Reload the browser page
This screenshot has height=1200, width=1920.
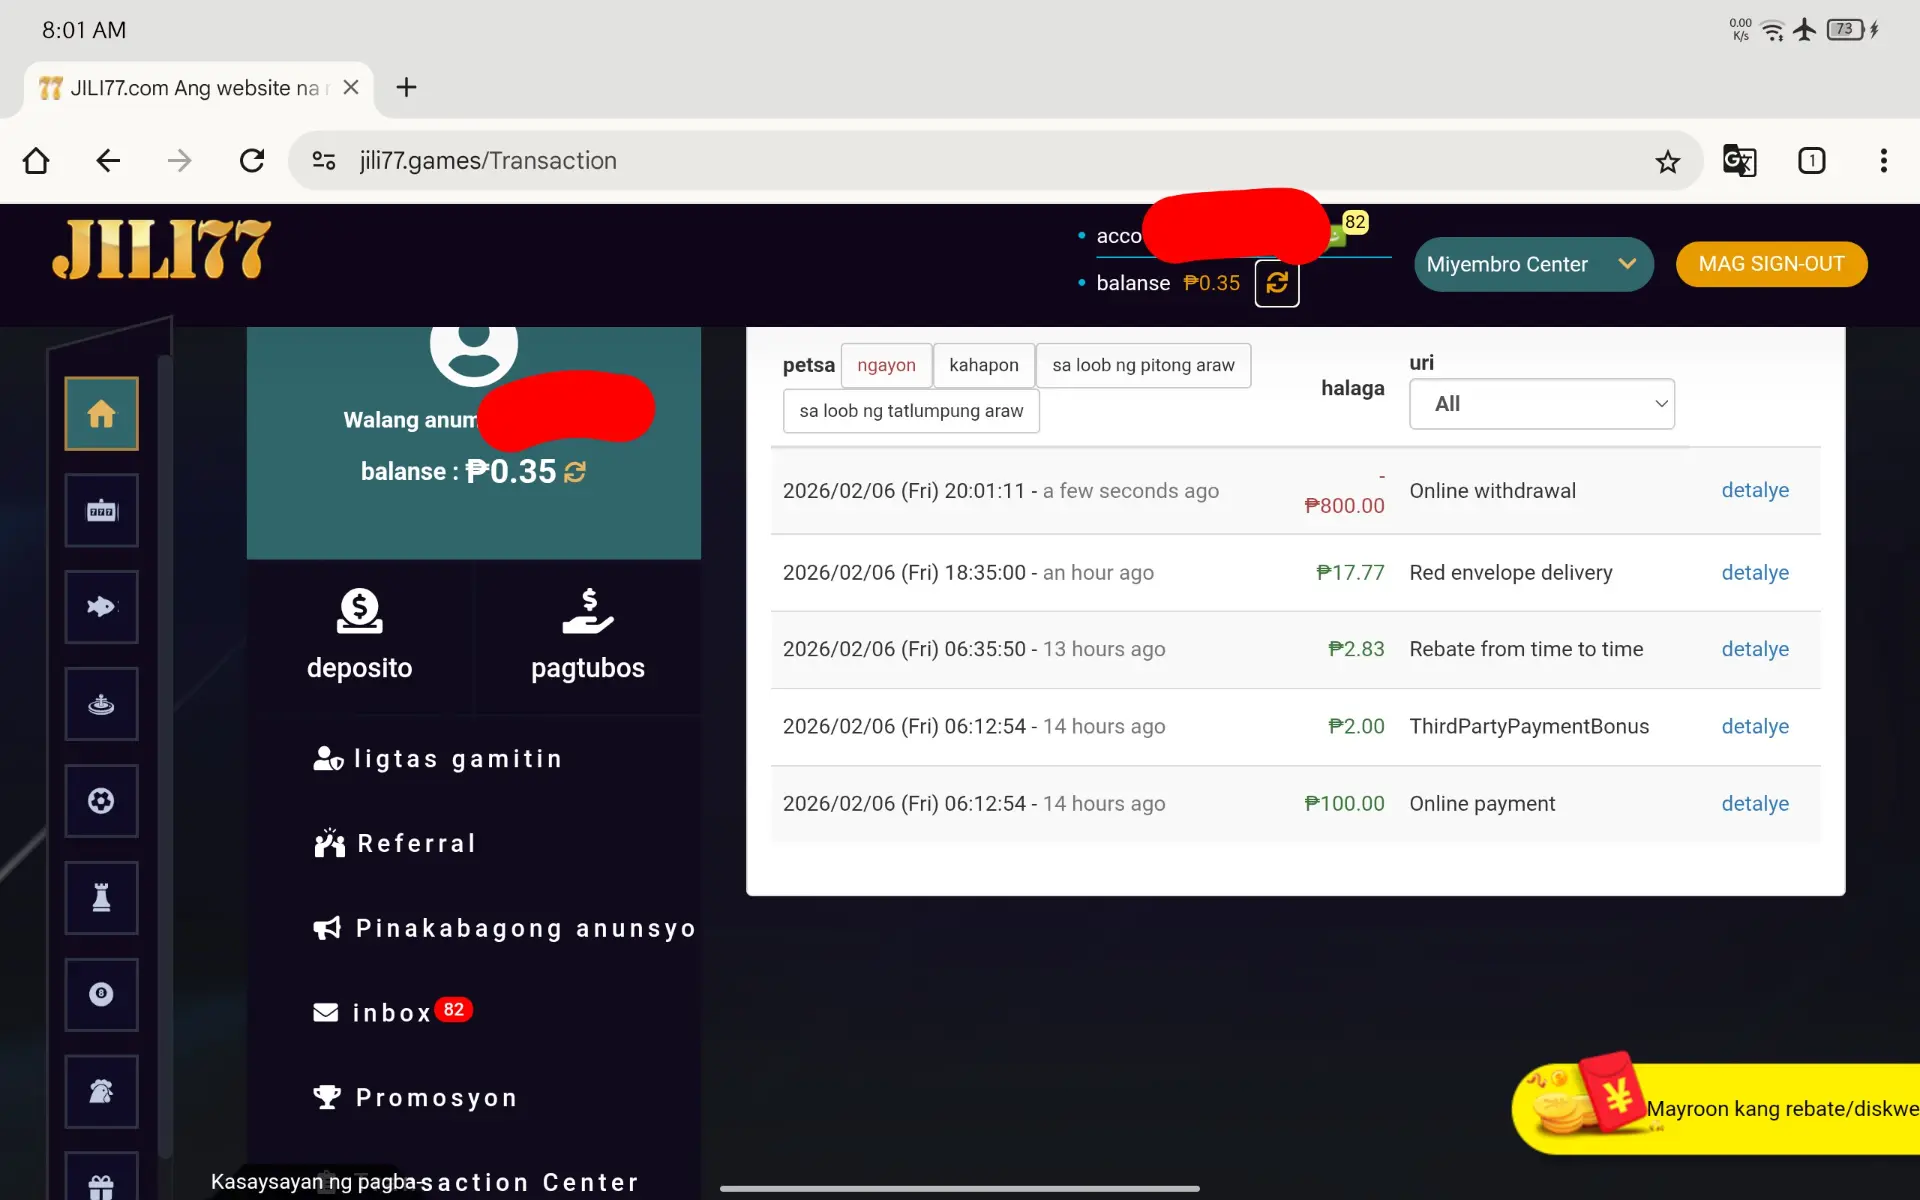point(252,161)
